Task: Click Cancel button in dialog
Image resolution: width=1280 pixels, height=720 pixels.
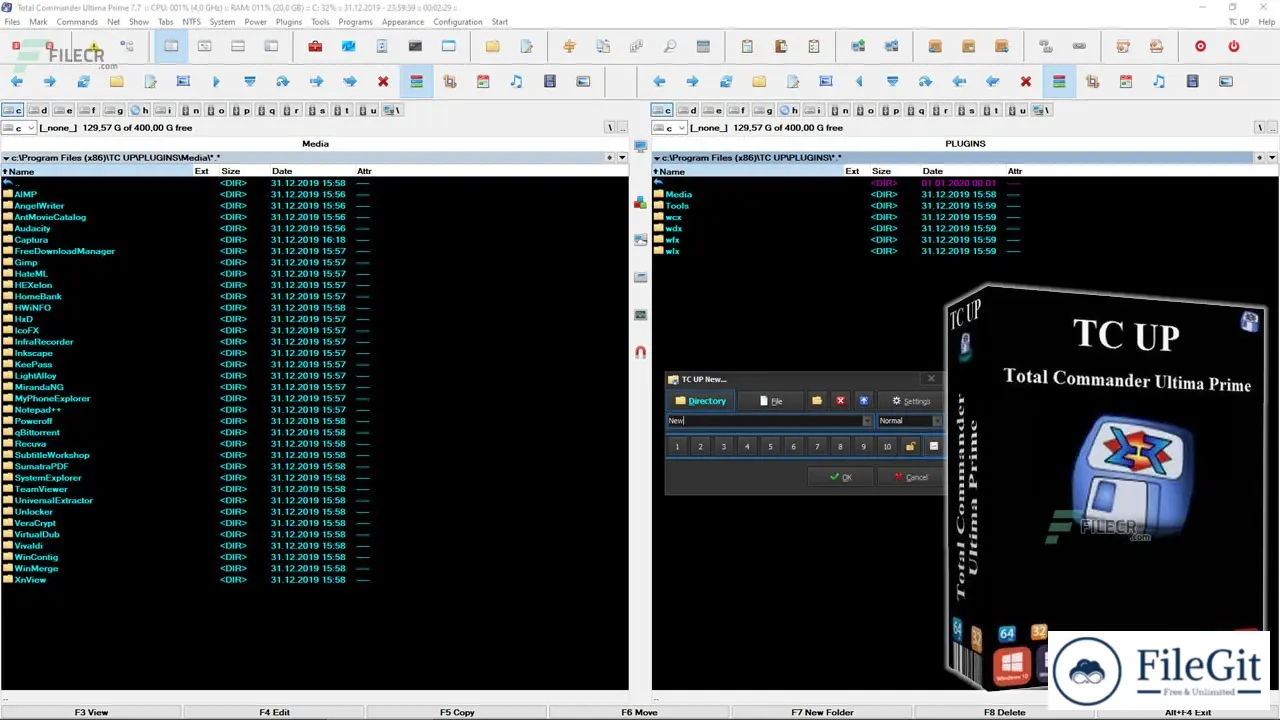Action: (x=909, y=477)
